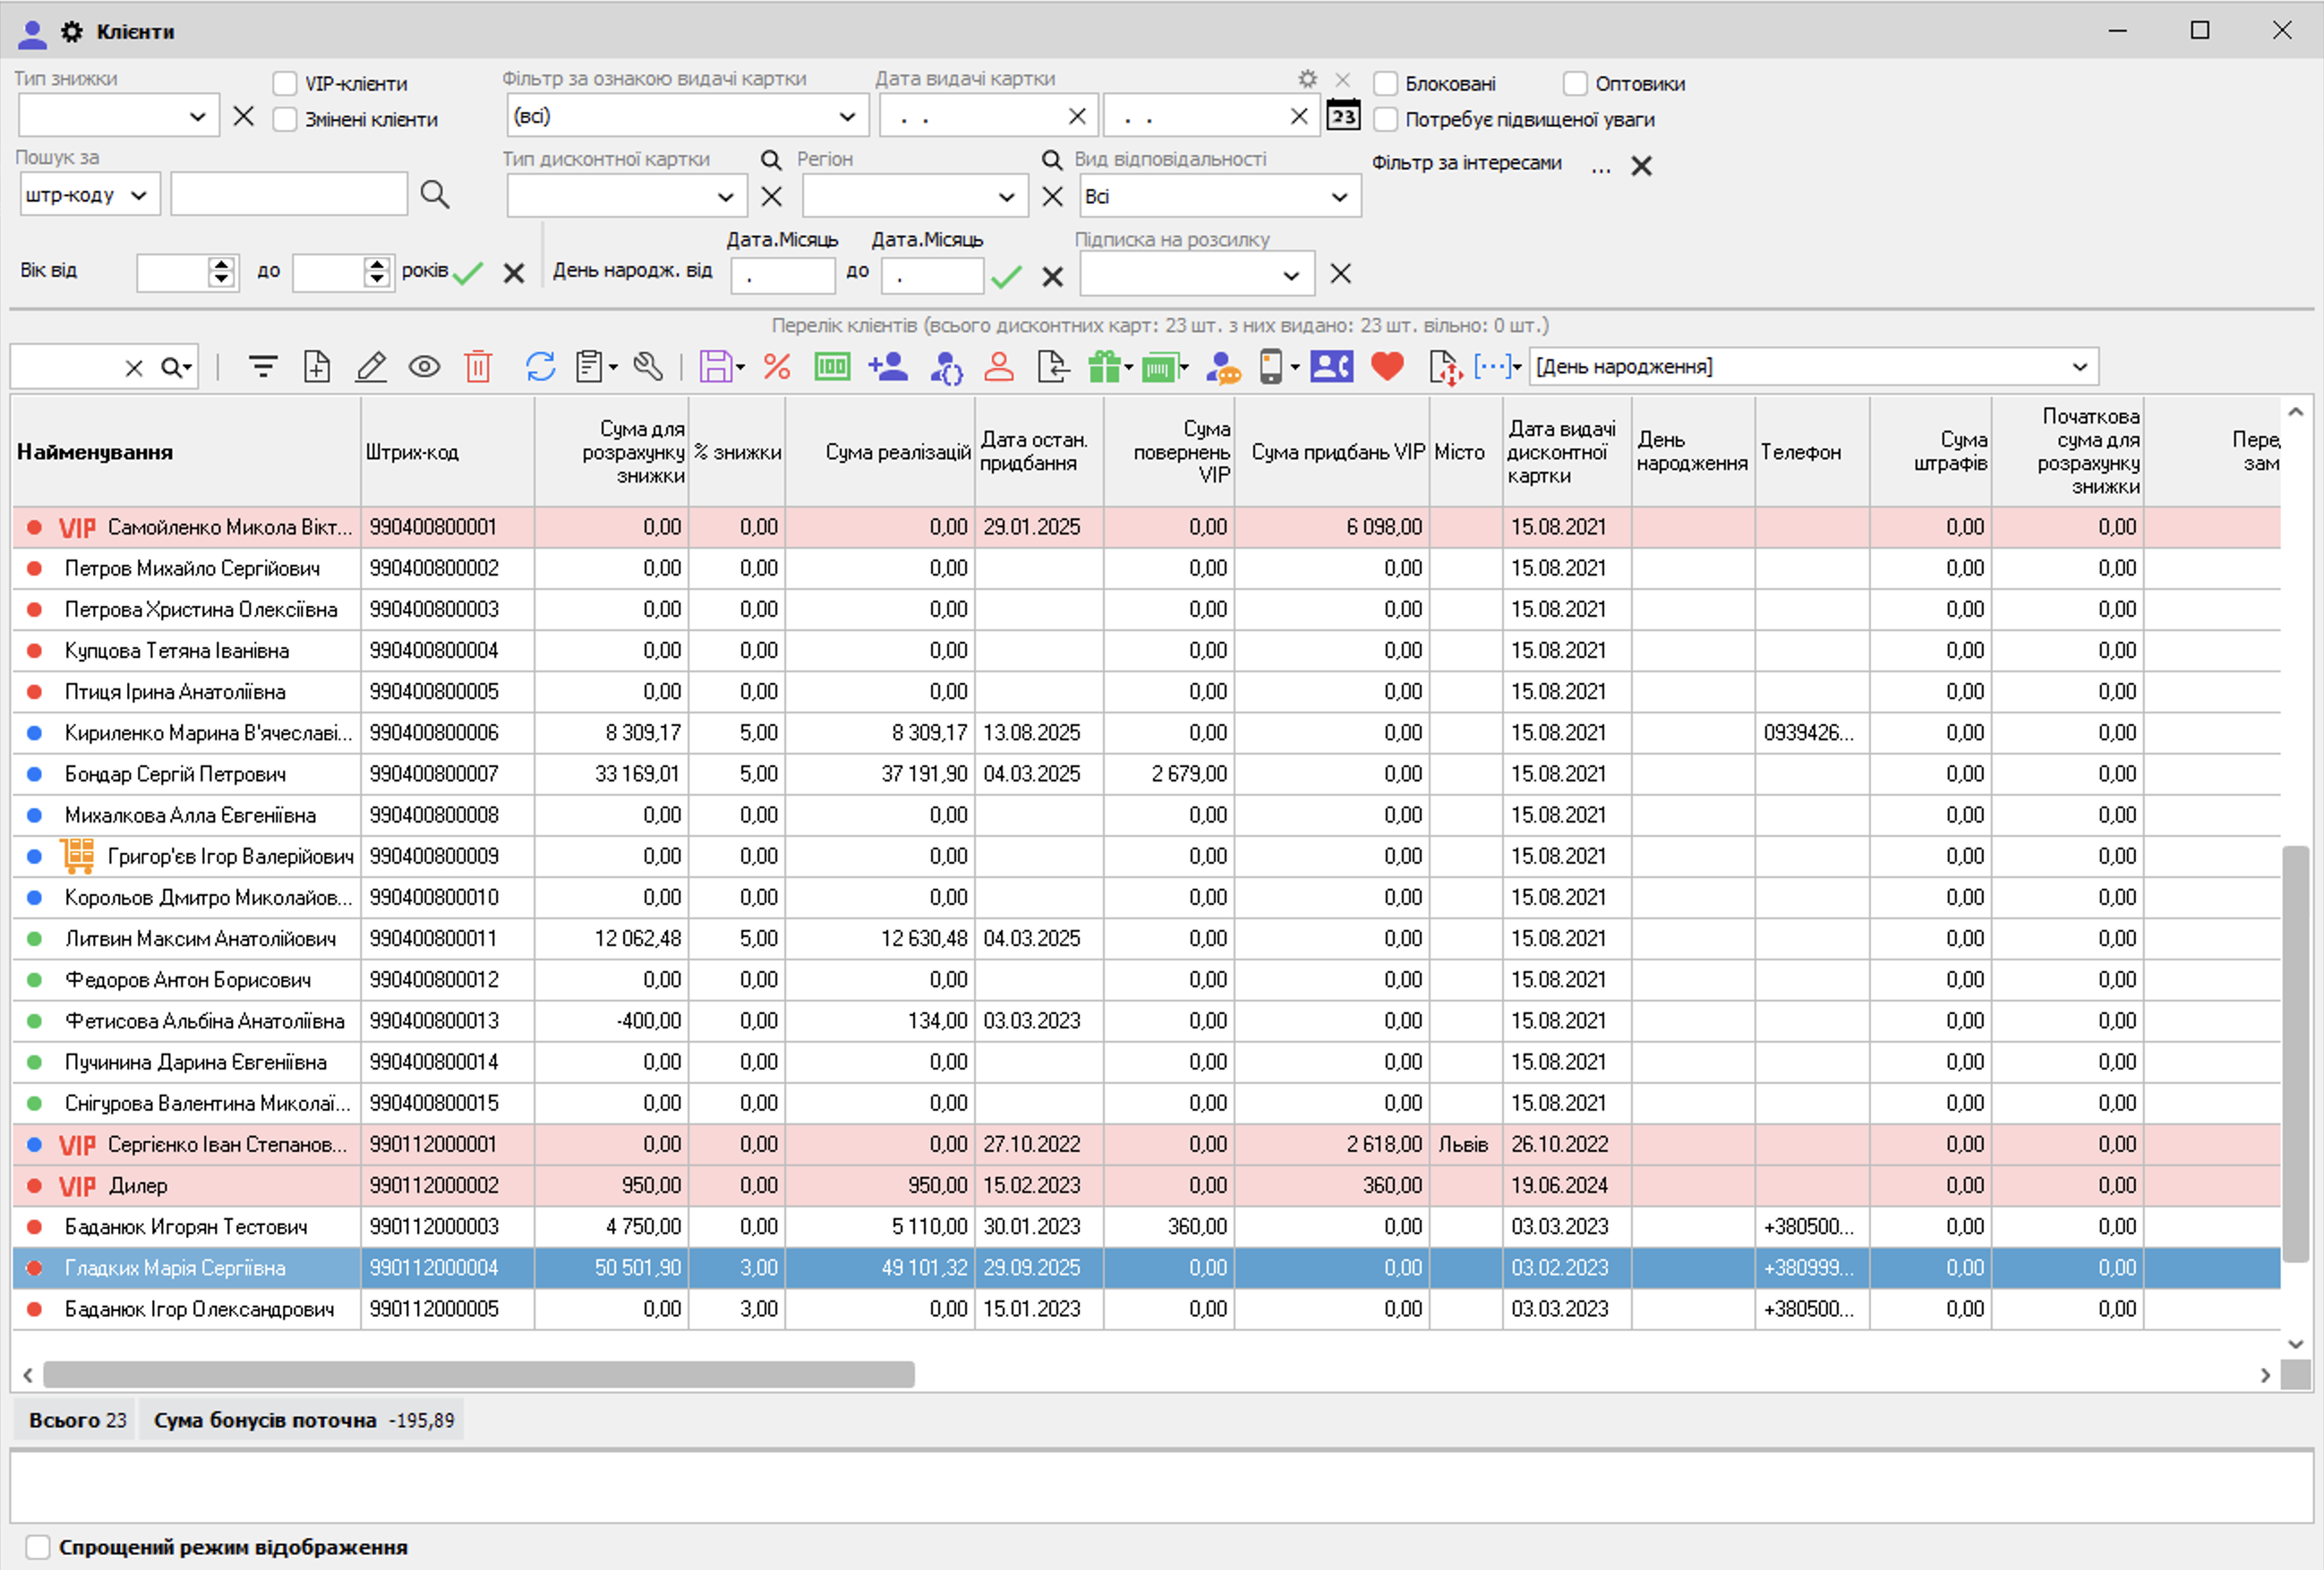Click the pencil edit client icon

[x=371, y=367]
